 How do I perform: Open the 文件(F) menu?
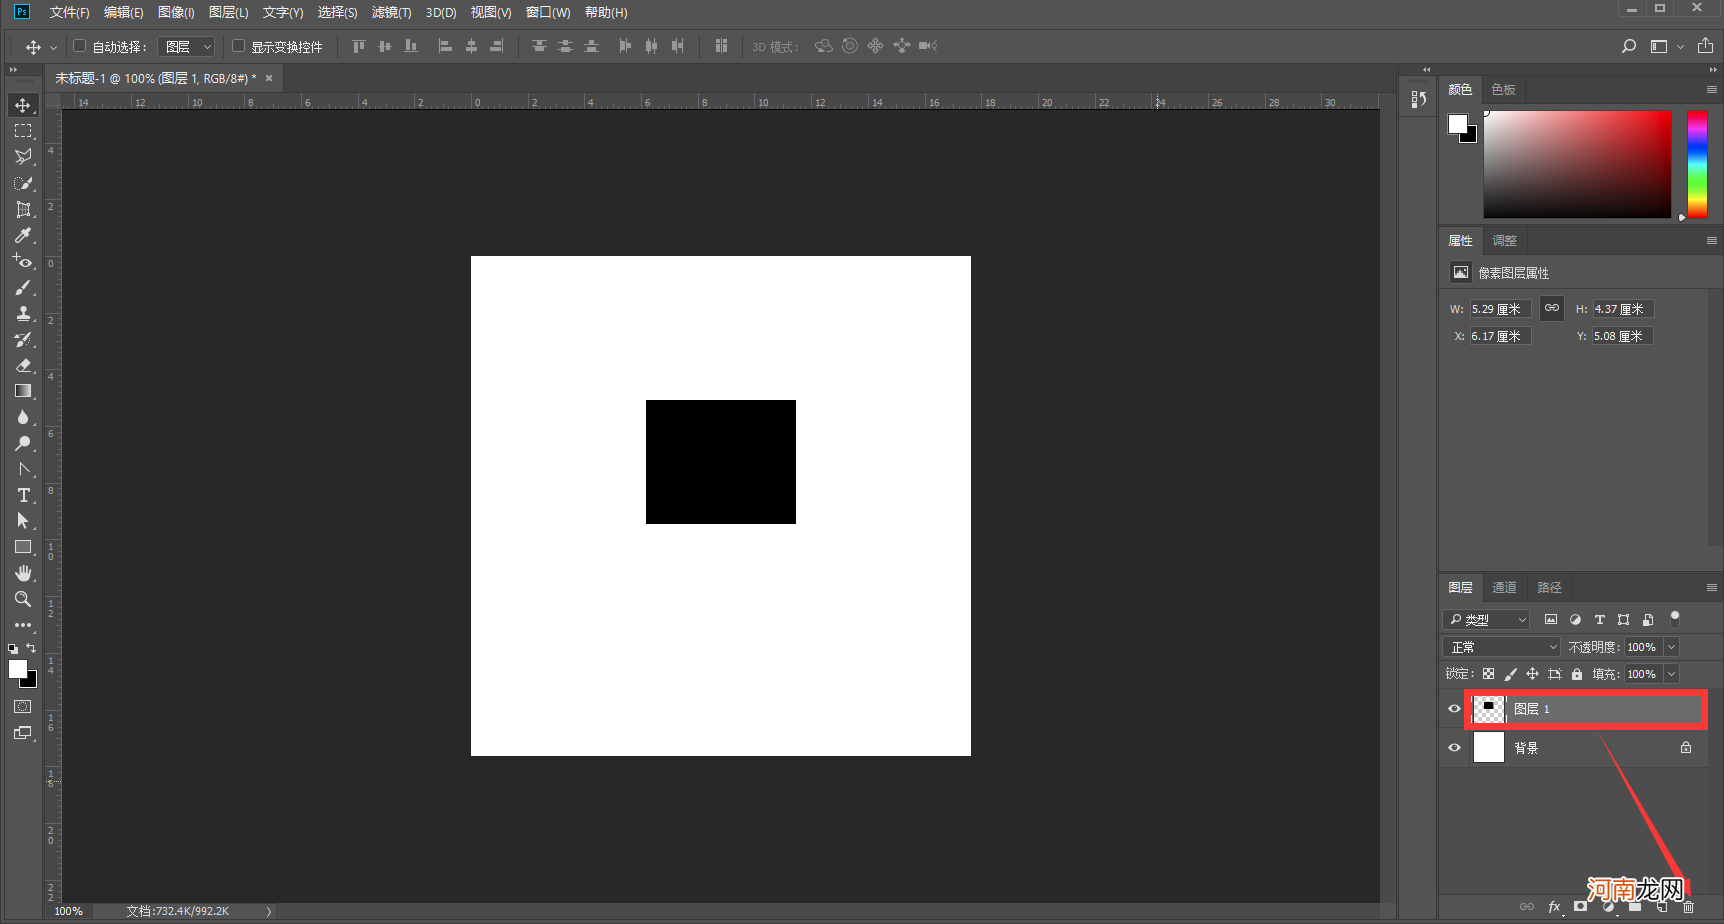[x=69, y=12]
